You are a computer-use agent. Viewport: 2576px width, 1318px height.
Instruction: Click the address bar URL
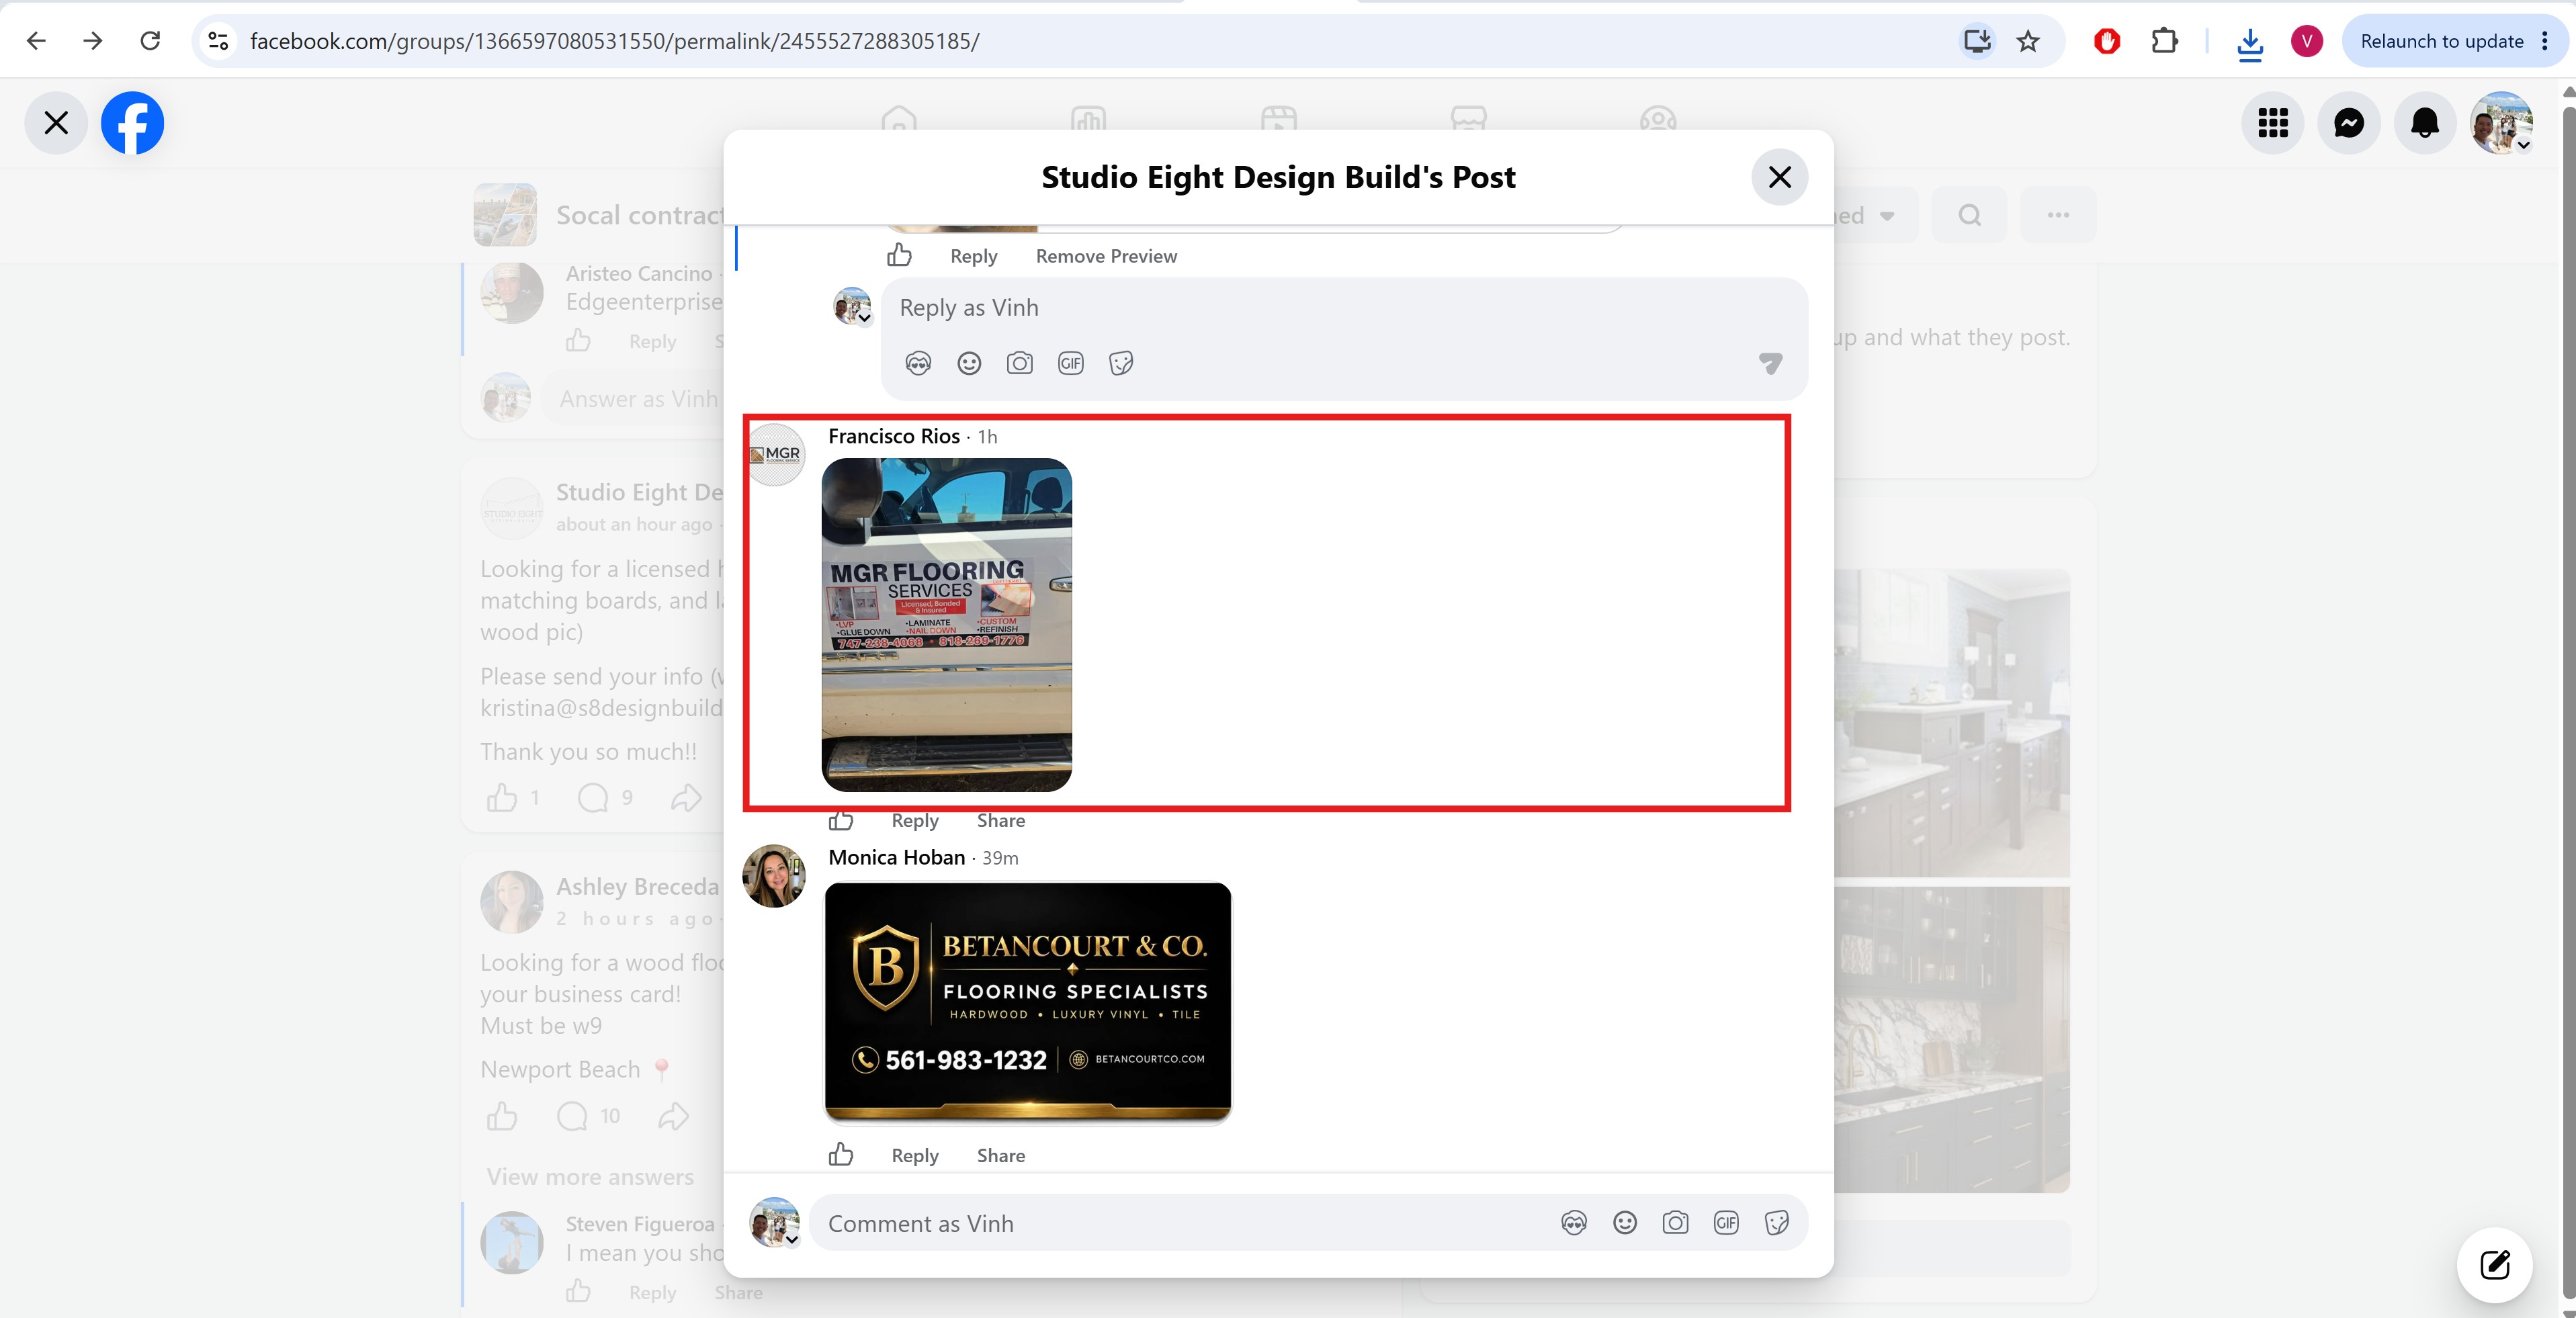(x=614, y=41)
